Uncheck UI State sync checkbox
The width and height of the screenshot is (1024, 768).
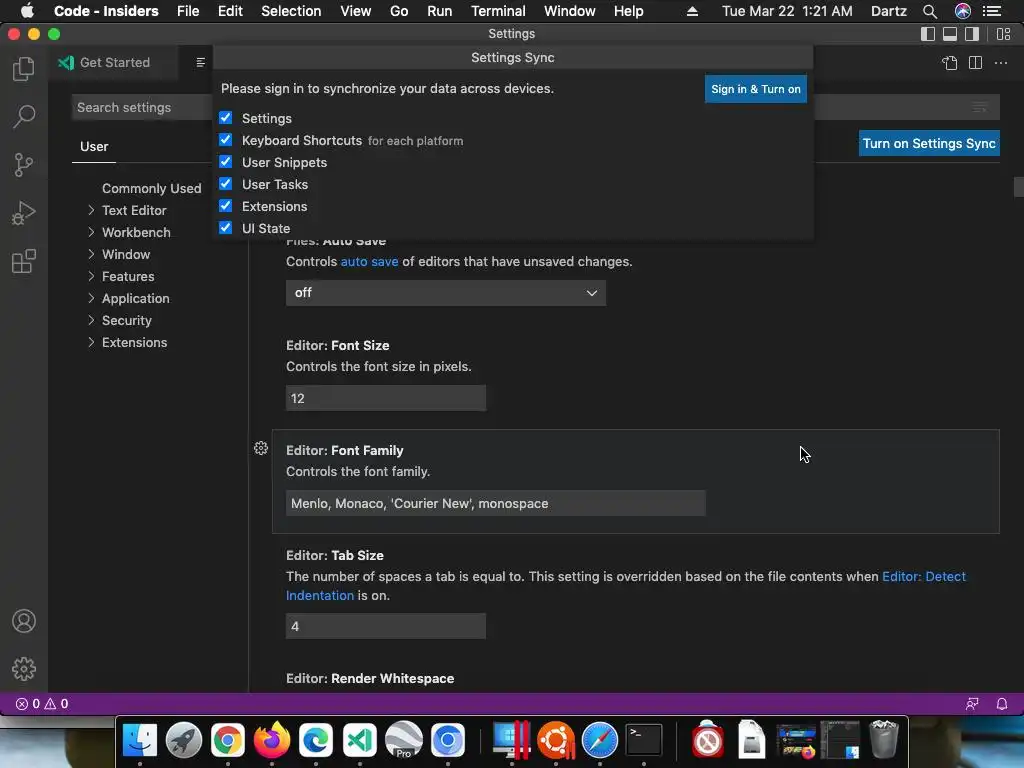[225, 227]
